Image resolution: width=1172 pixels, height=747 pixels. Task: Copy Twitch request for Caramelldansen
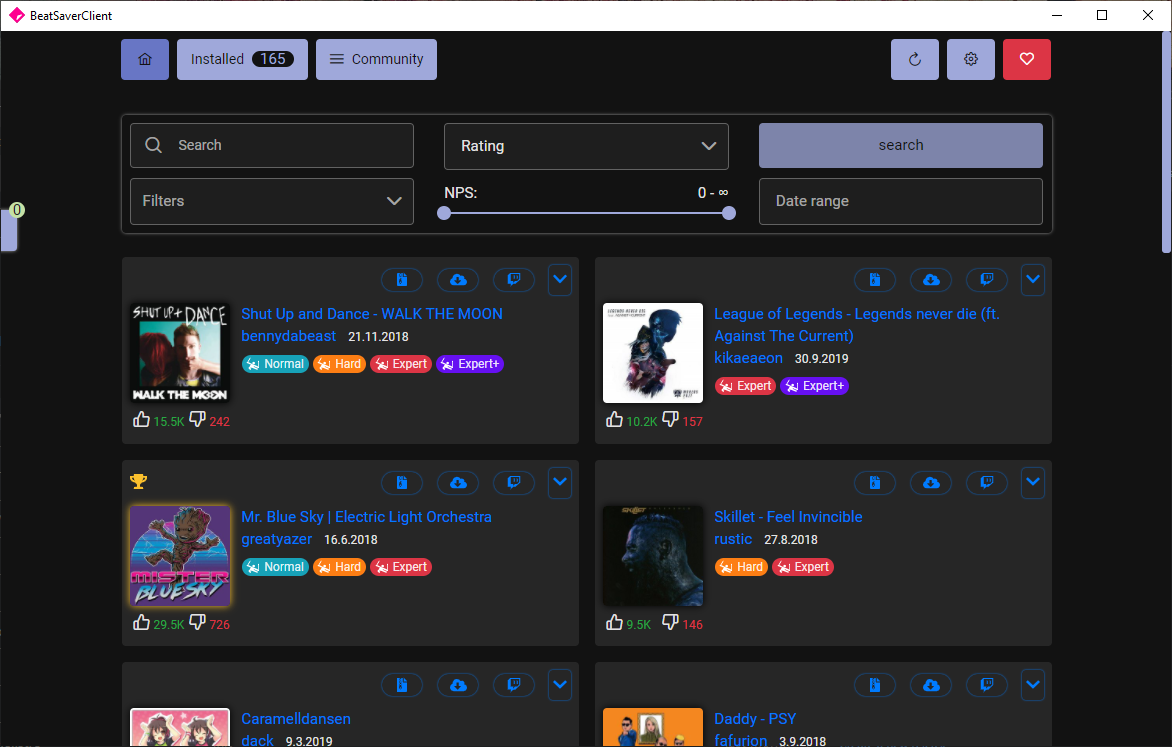tap(514, 685)
